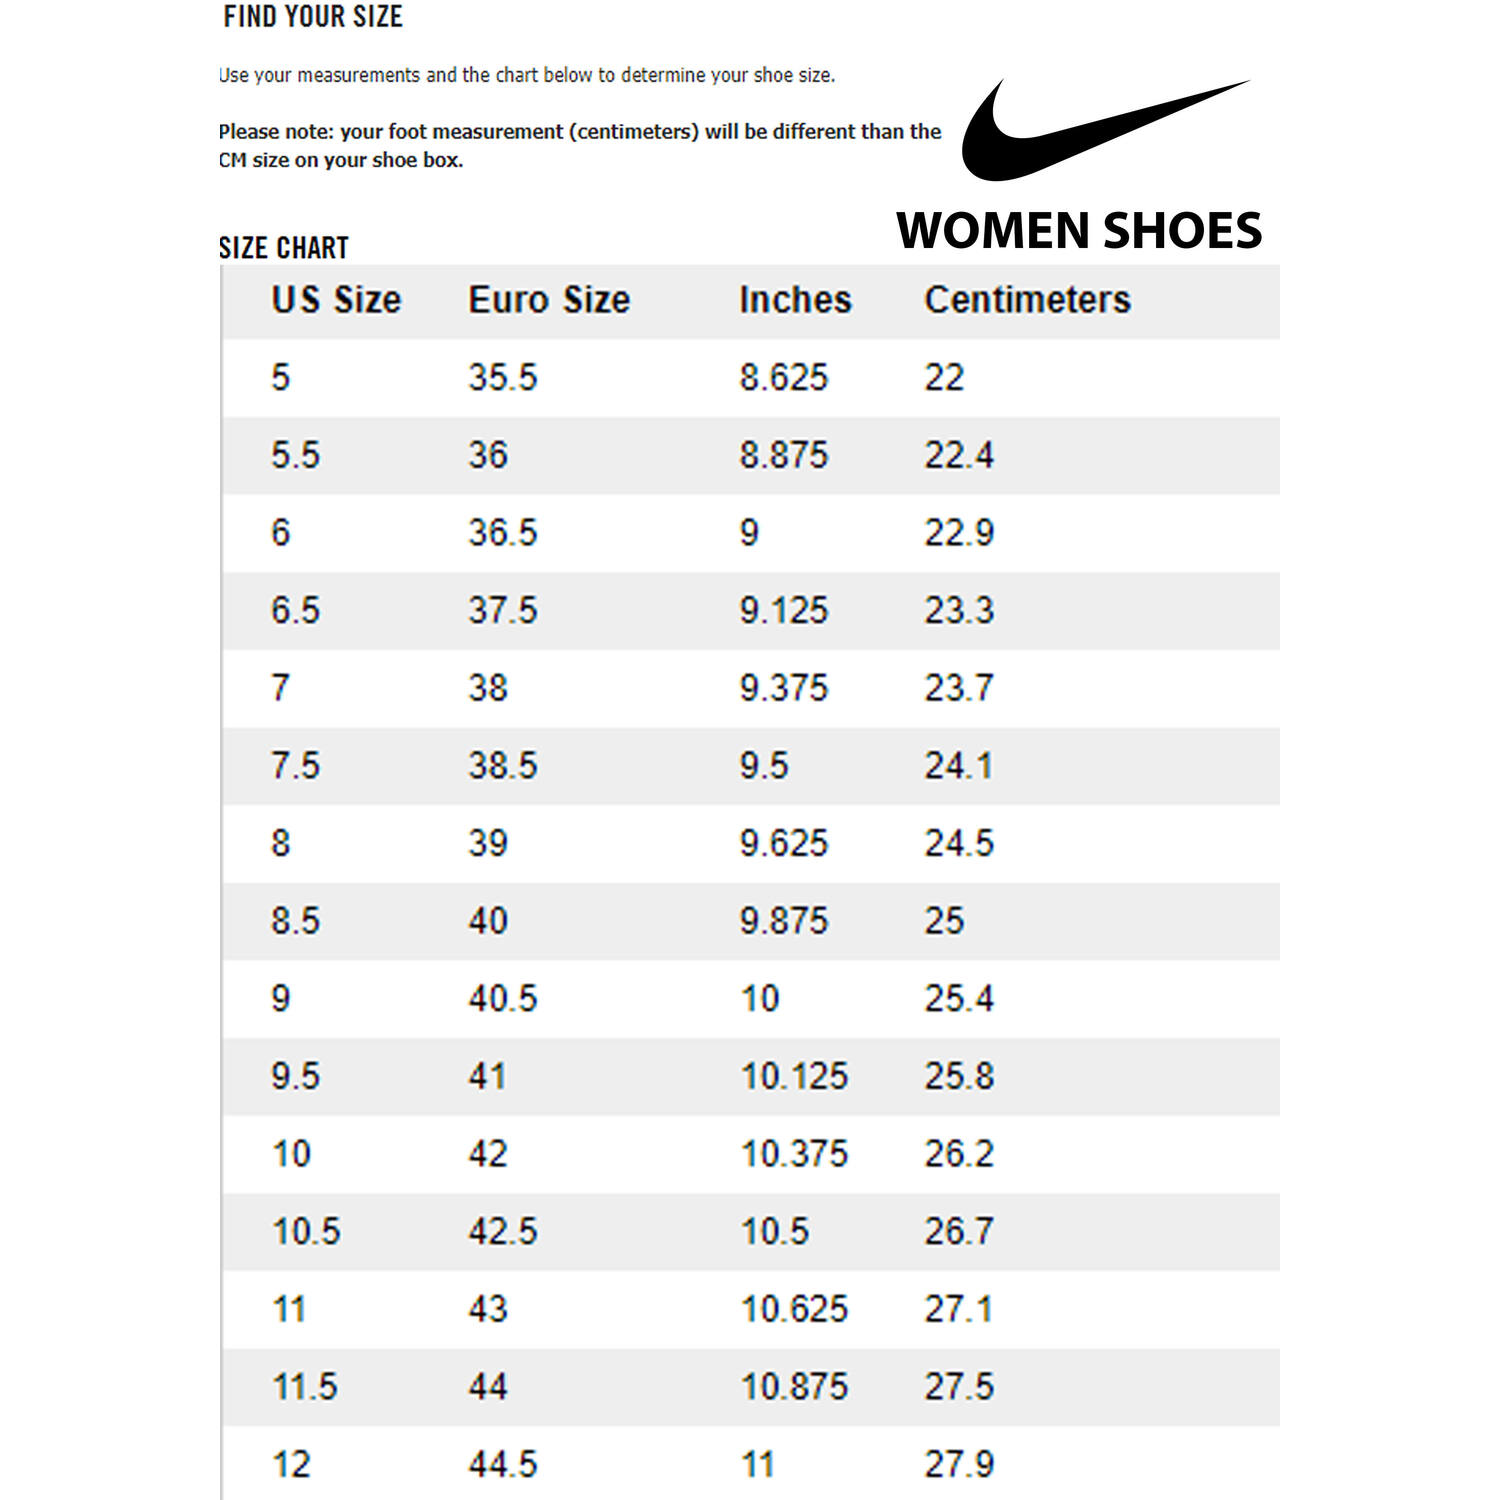Click the Nike swoosh logo

tap(1104, 130)
